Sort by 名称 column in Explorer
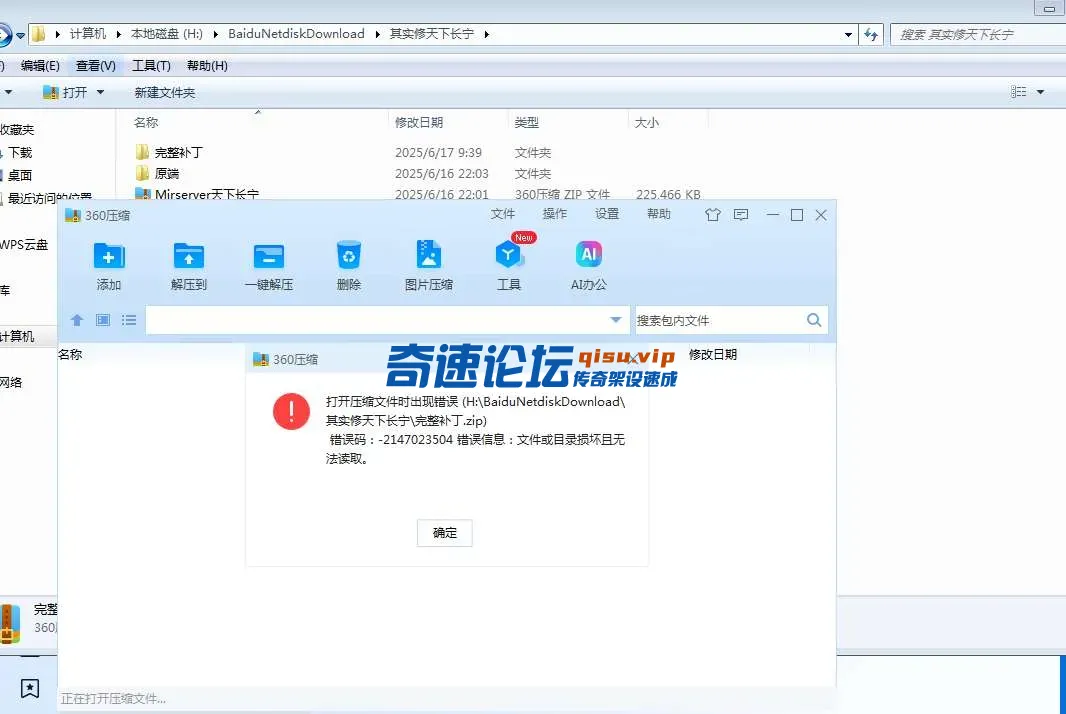Image resolution: width=1066 pixels, height=714 pixels. click(146, 122)
